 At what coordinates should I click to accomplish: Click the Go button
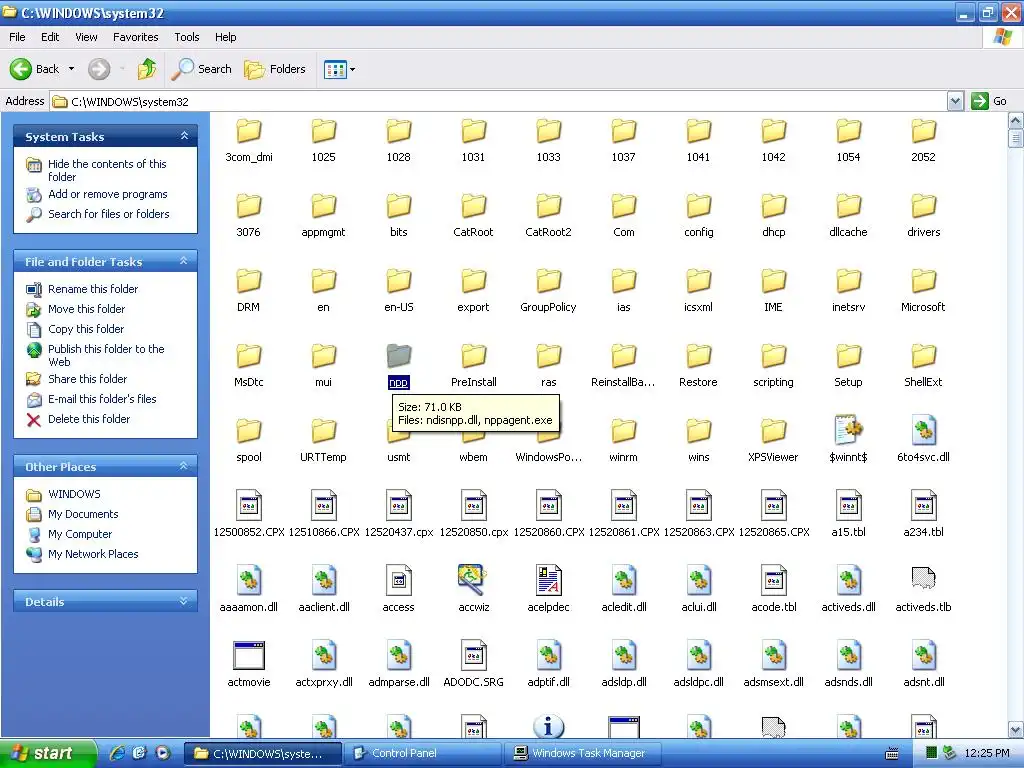[x=989, y=101]
